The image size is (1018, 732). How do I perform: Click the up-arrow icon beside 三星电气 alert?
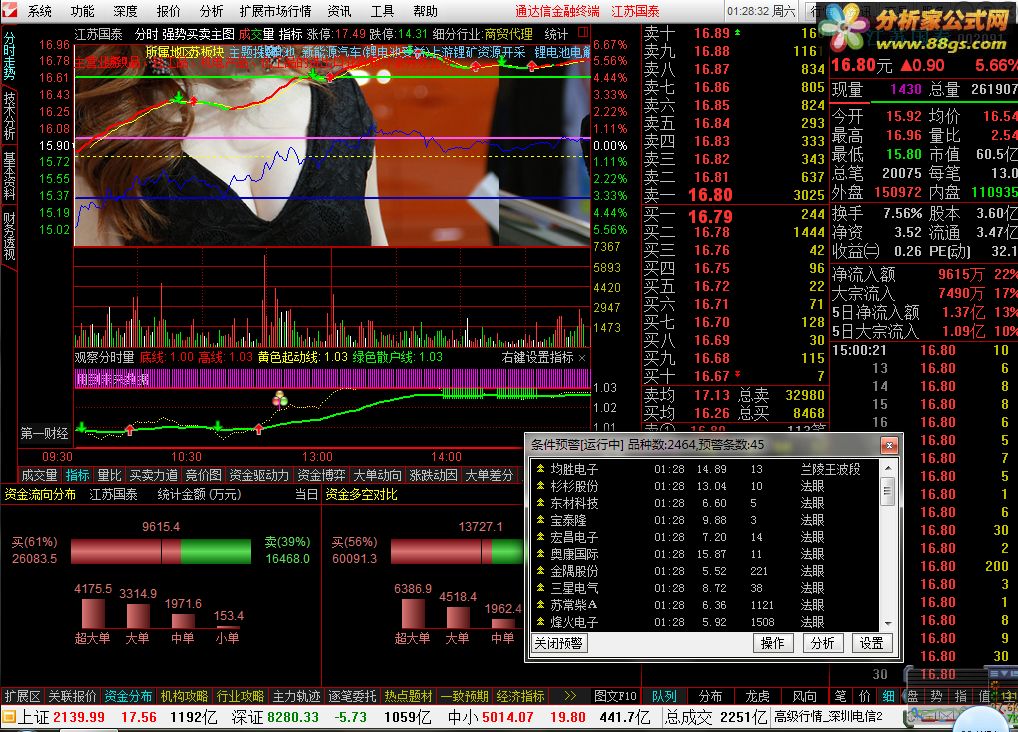[540, 587]
